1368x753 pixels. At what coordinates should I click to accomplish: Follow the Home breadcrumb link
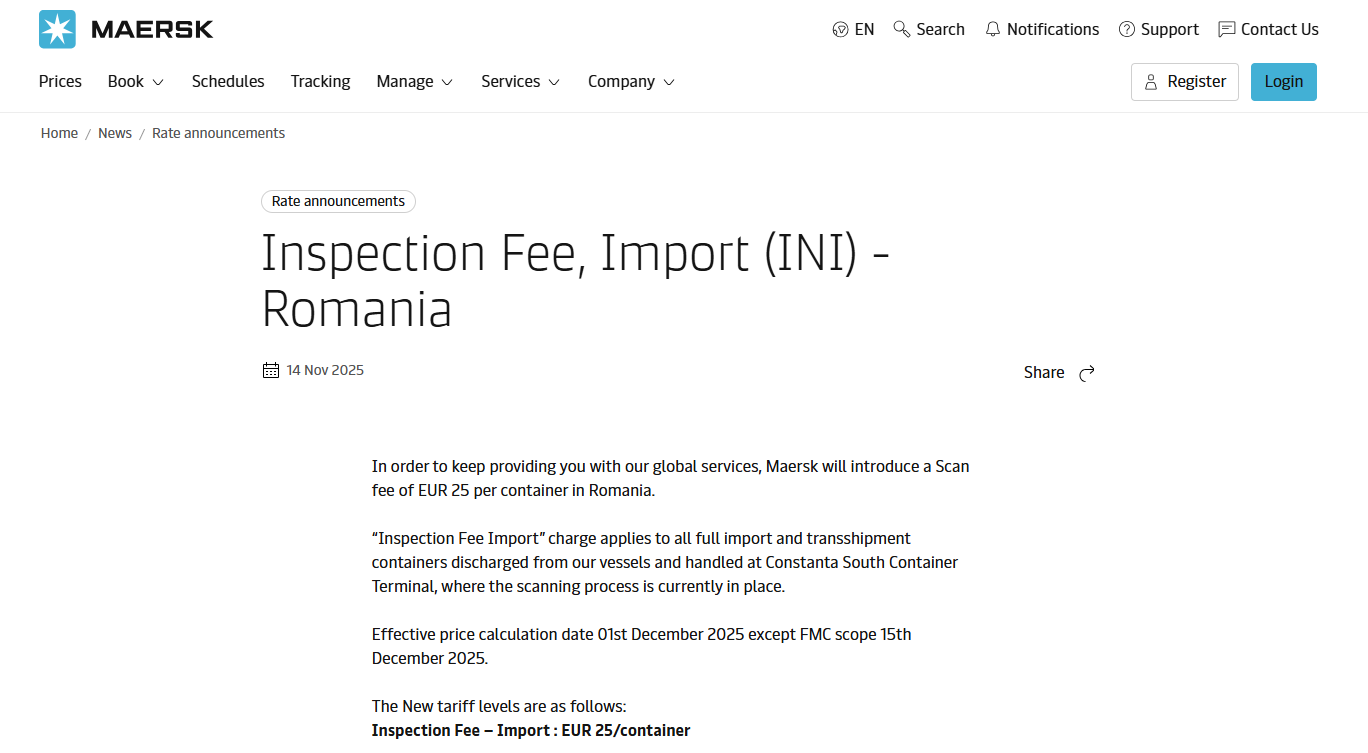(x=59, y=133)
